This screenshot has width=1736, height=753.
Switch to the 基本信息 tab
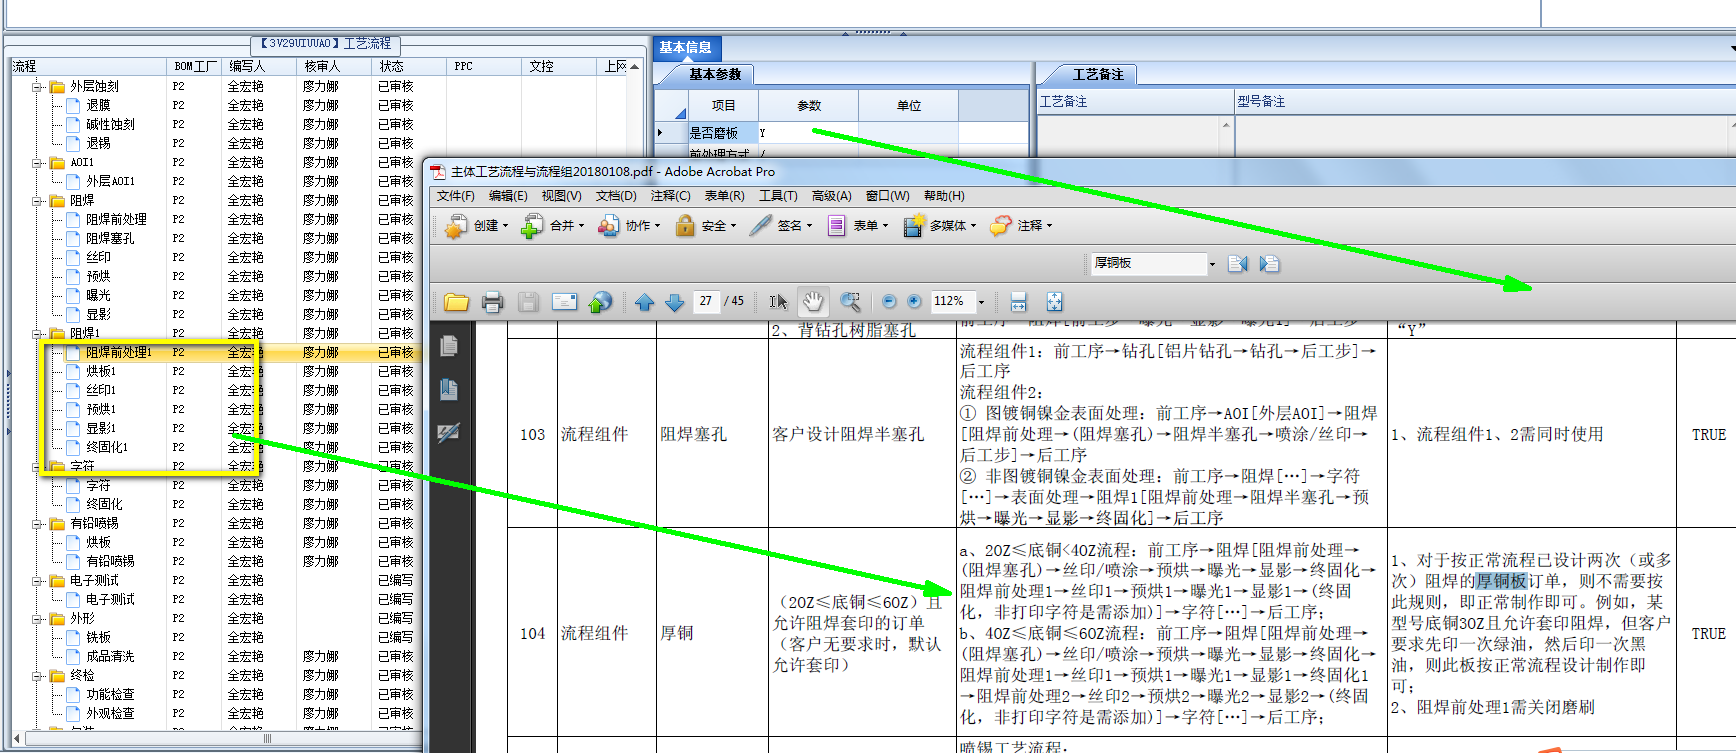[x=686, y=47]
